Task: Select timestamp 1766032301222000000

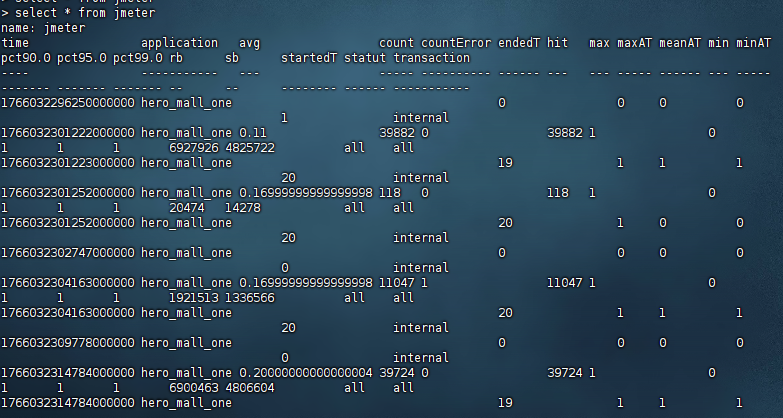Action: point(67,133)
